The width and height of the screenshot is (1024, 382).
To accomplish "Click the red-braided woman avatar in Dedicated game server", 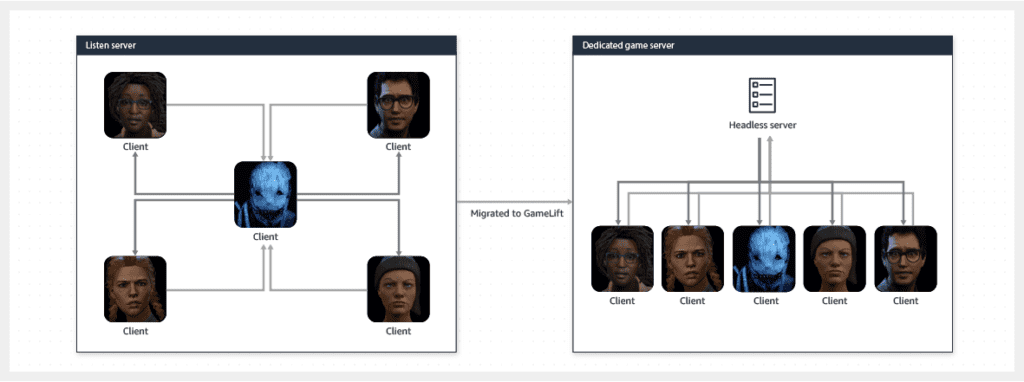I will (x=693, y=259).
